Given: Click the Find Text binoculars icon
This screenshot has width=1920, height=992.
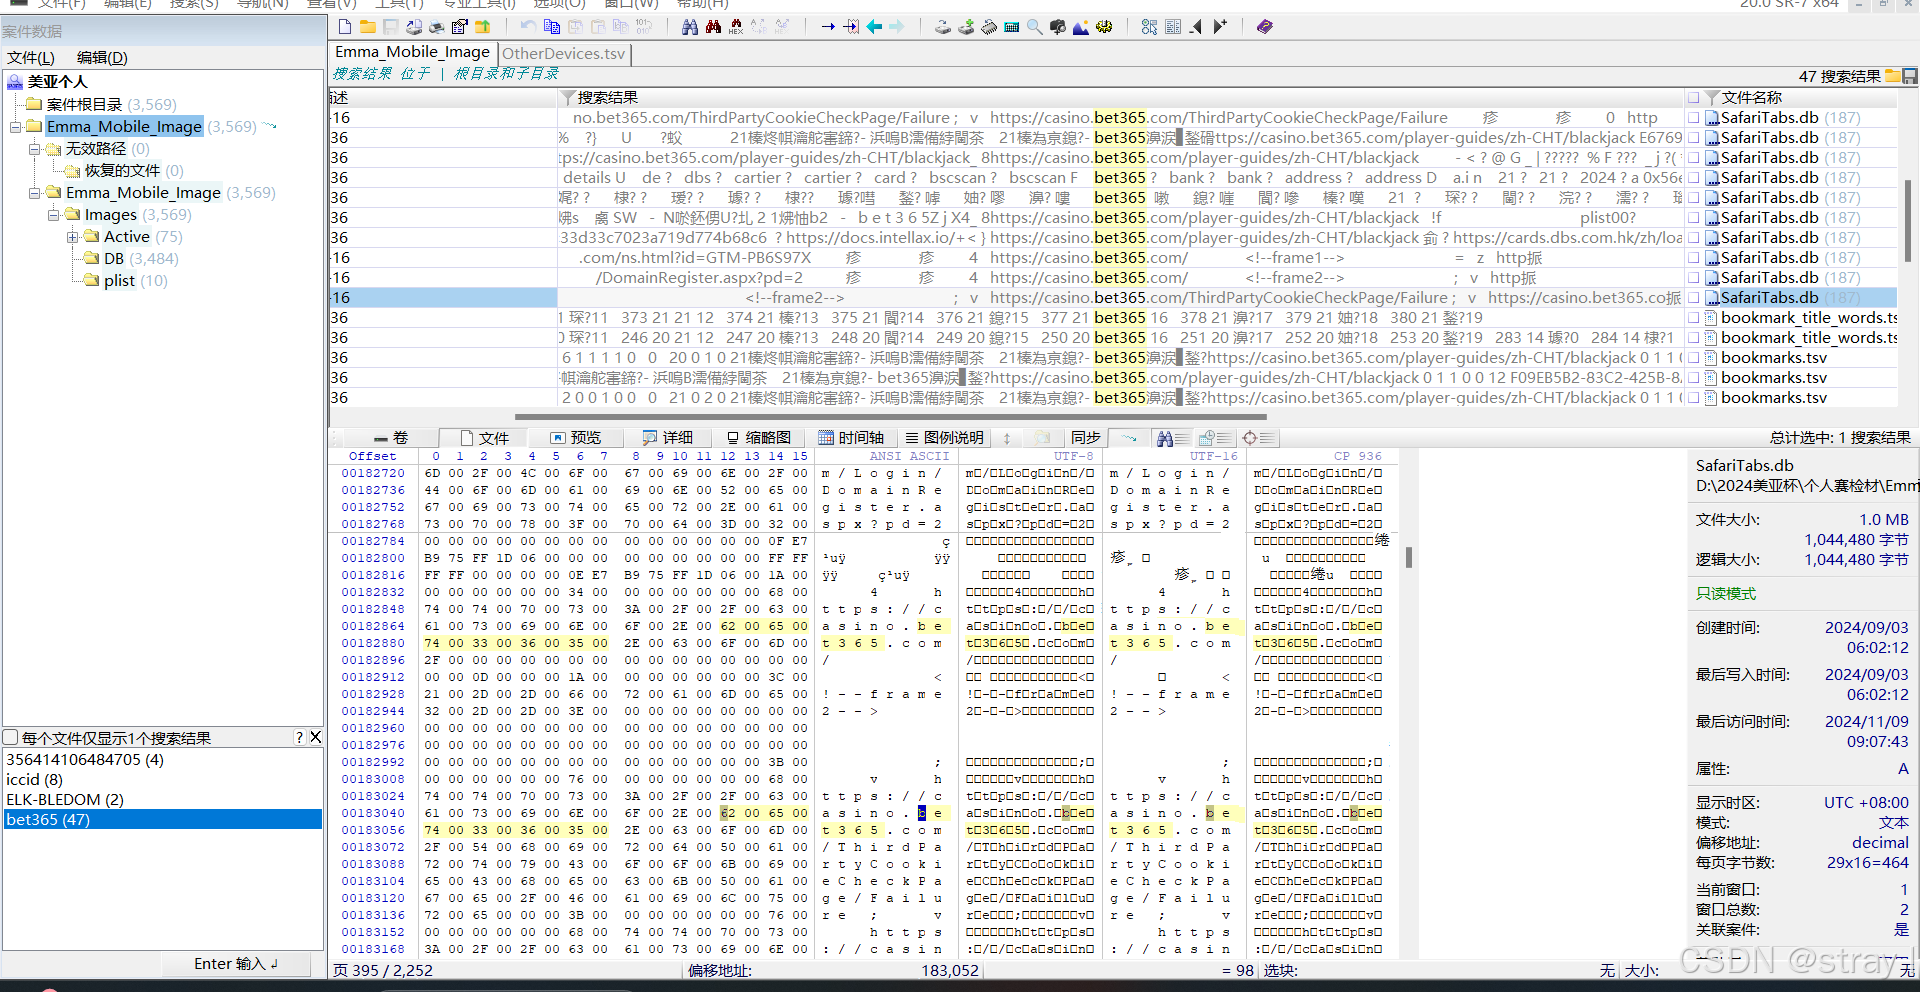Looking at the screenshot, I should click(690, 27).
